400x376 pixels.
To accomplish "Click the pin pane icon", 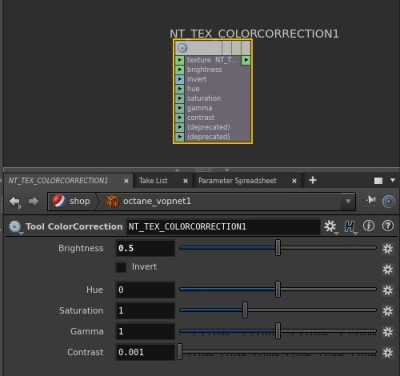I will [370, 200].
